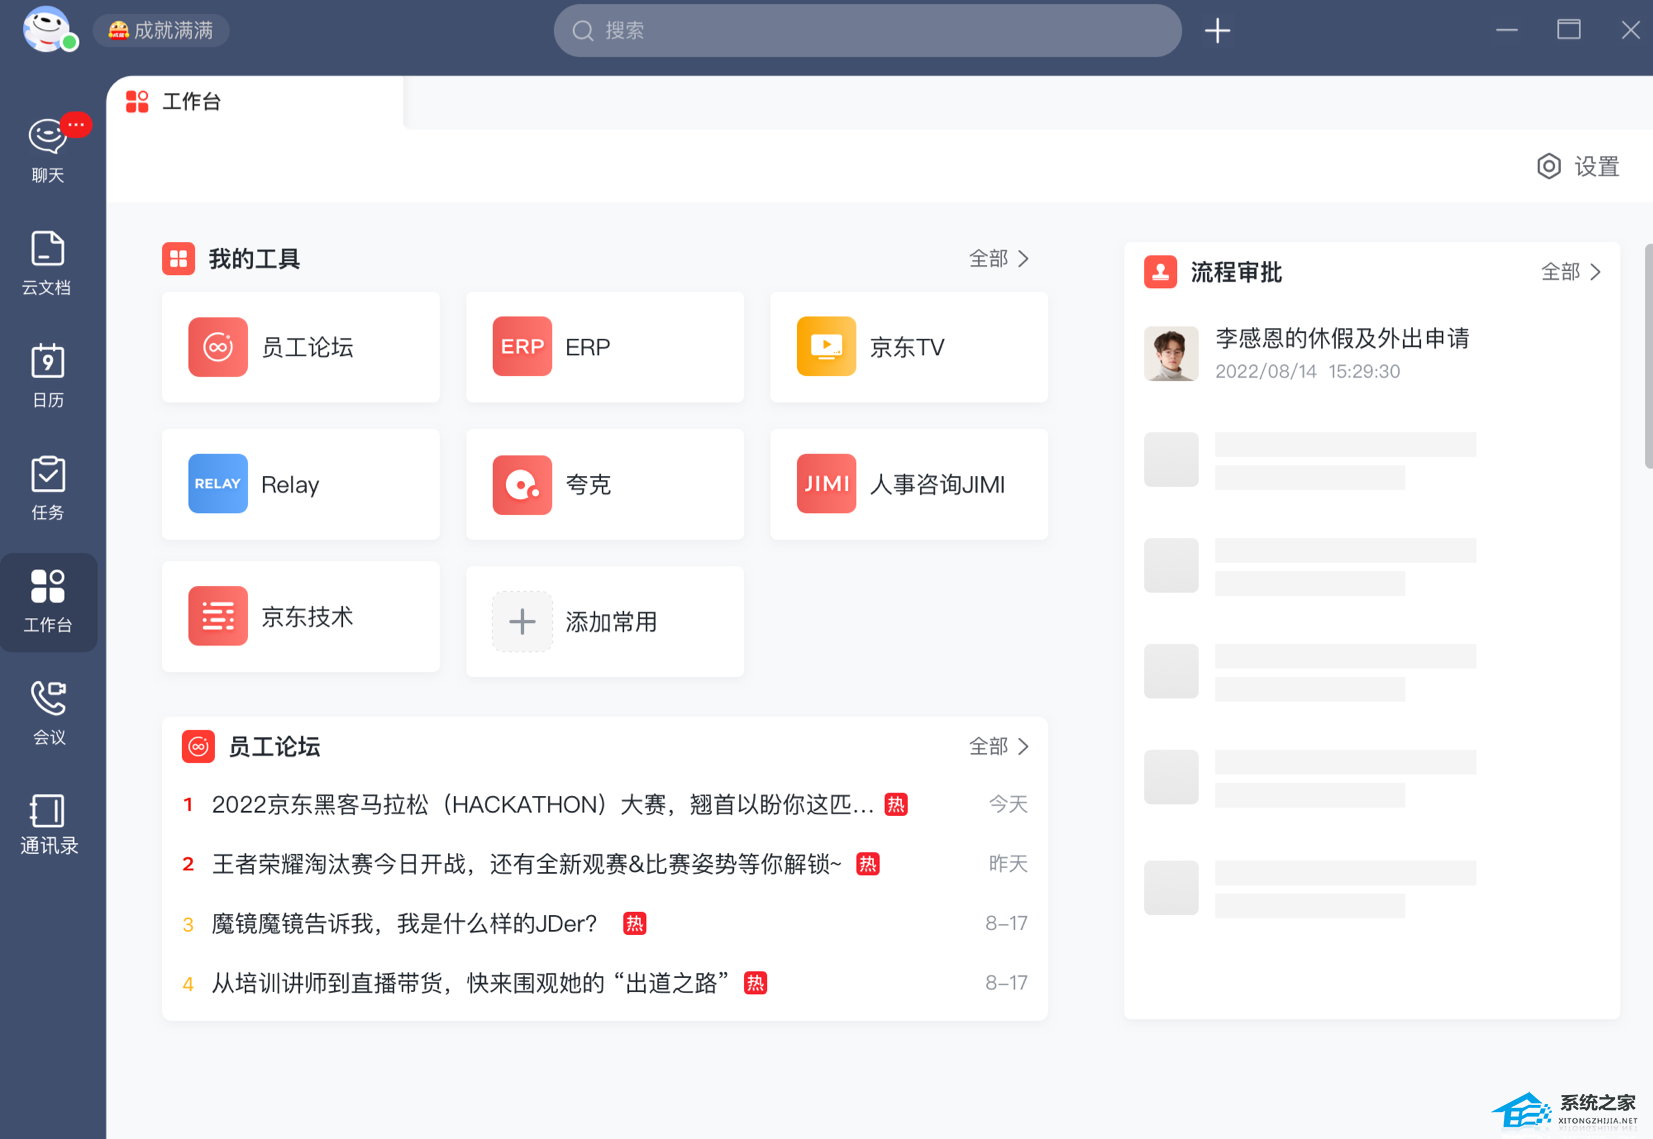The image size is (1653, 1139).
Task: Switch to the 工作台 tab
Action: 255,102
